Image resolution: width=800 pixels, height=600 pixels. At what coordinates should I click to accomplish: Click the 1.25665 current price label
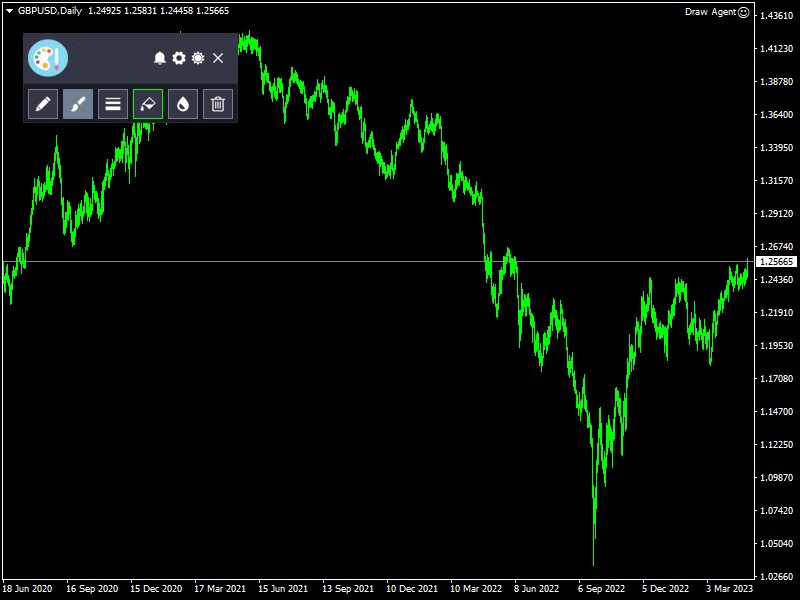coord(777,261)
